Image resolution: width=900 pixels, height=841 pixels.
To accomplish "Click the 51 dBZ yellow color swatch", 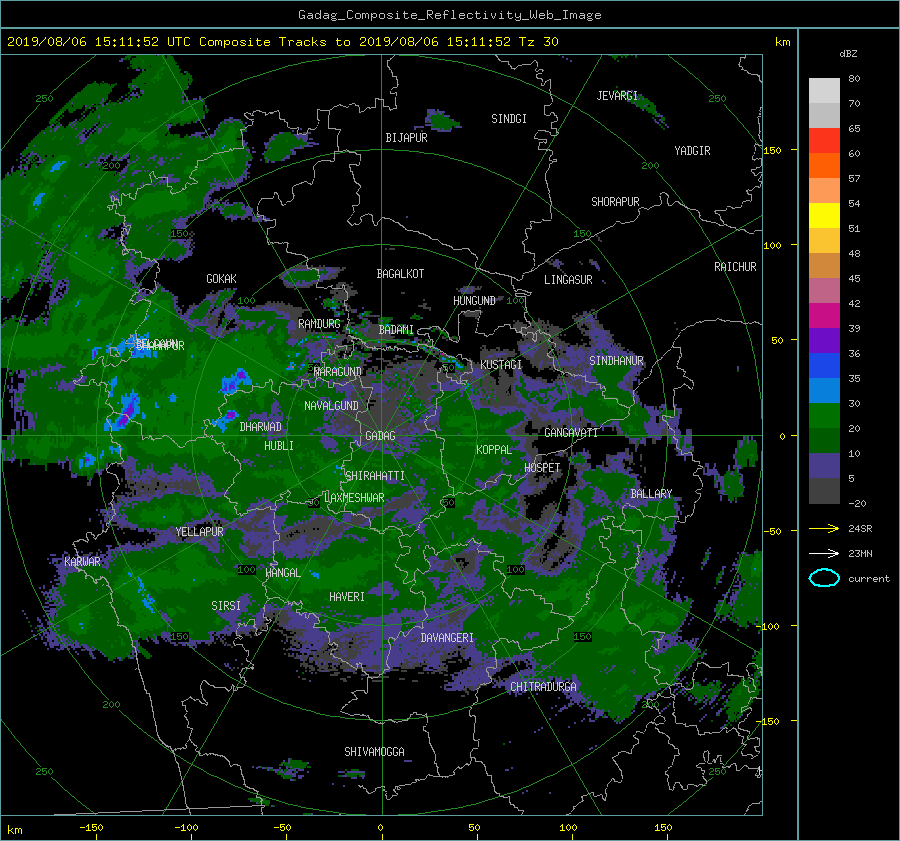I will click(824, 215).
